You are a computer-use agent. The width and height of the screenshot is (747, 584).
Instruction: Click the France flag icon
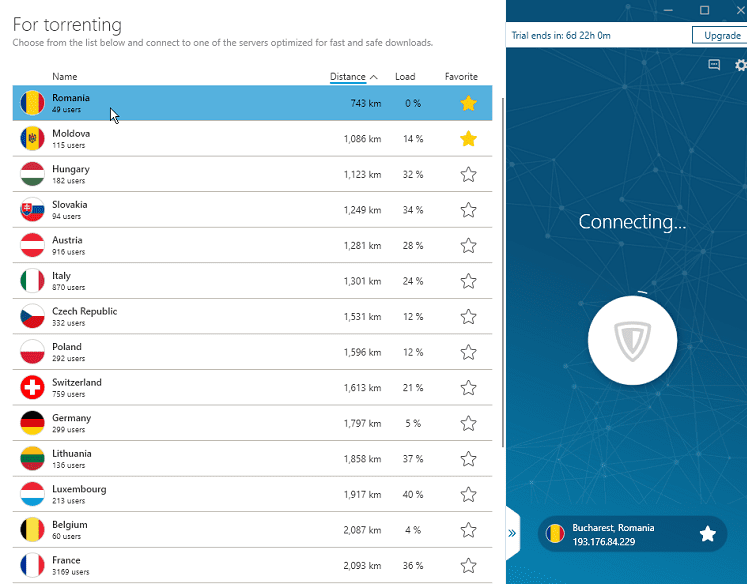(x=32, y=565)
